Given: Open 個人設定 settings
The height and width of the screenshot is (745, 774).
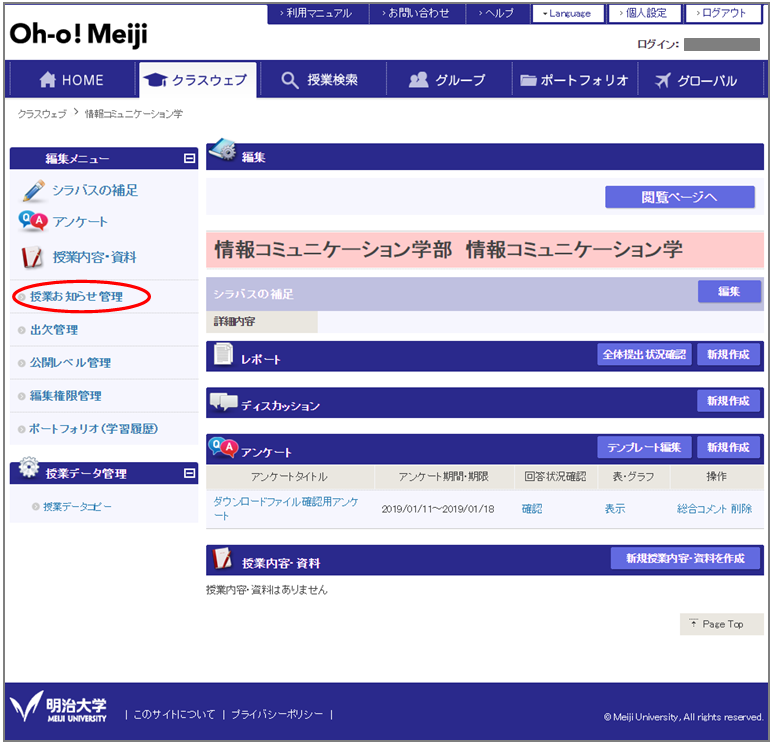Looking at the screenshot, I should coord(645,13).
